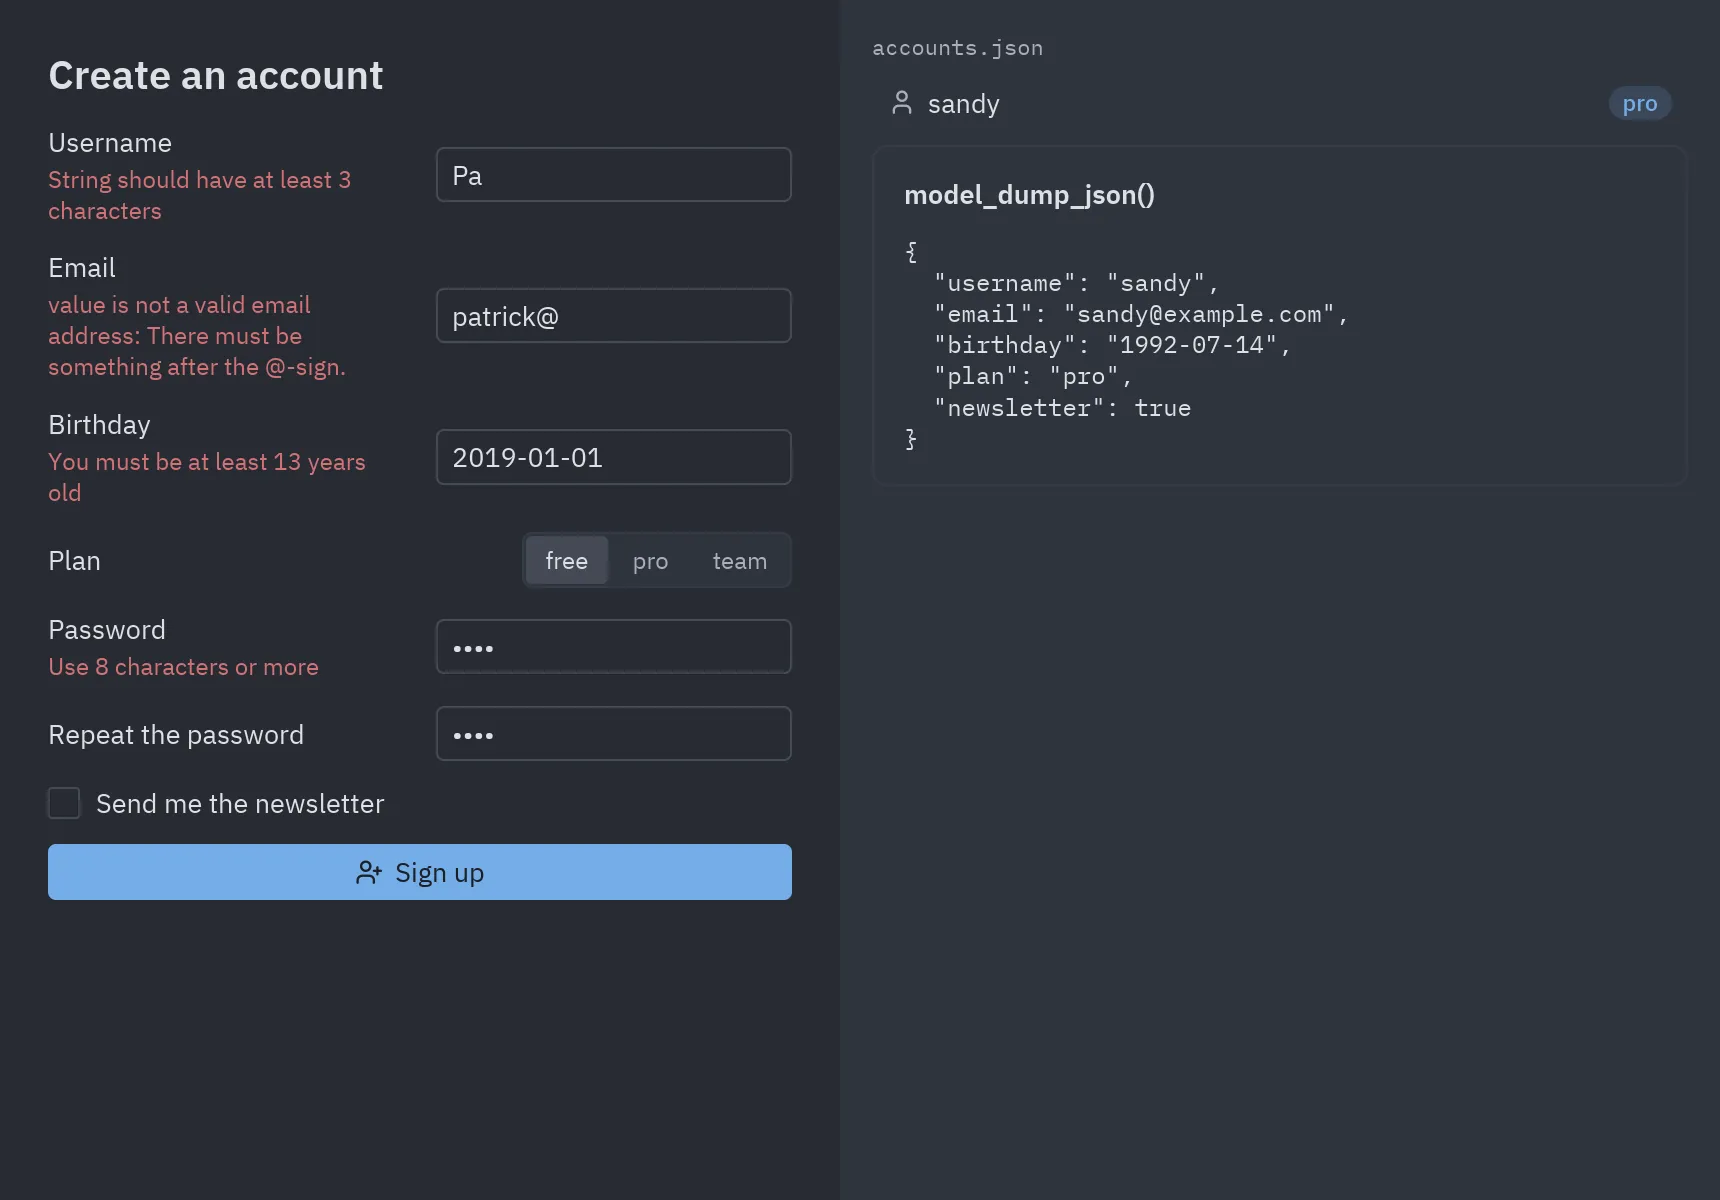Click the "birthday": "1992-07-14" JSON line
Image resolution: width=1720 pixels, height=1200 pixels.
coord(1112,345)
